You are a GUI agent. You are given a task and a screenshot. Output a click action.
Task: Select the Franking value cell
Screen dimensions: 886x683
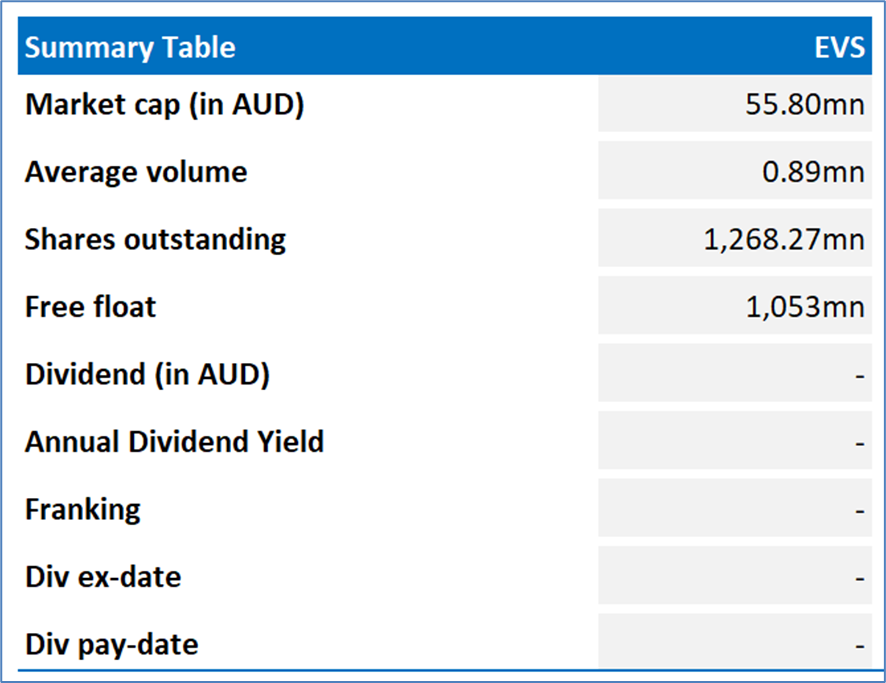pos(735,508)
